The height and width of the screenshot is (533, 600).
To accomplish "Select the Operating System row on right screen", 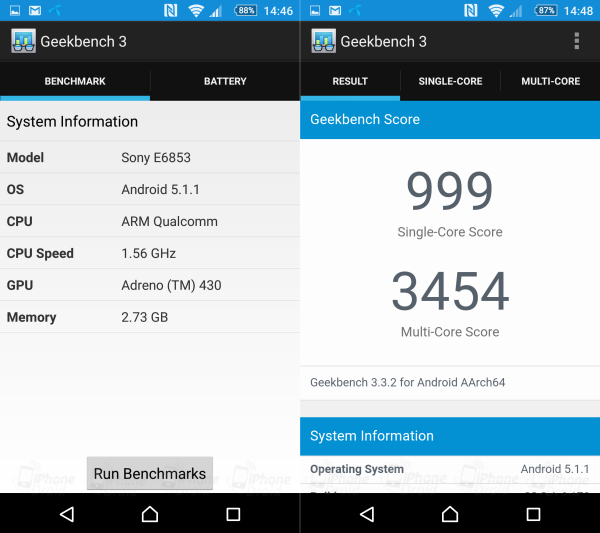I will pyautogui.click(x=450, y=469).
